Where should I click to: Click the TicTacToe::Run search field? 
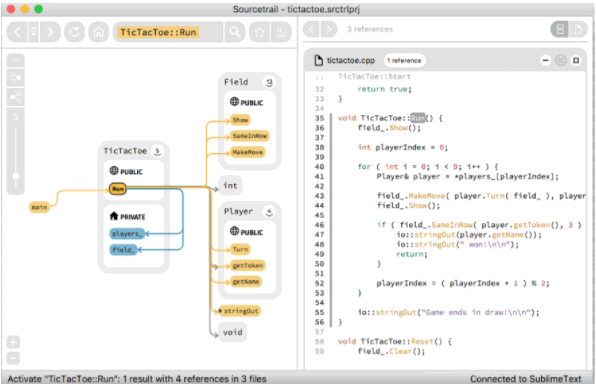168,32
